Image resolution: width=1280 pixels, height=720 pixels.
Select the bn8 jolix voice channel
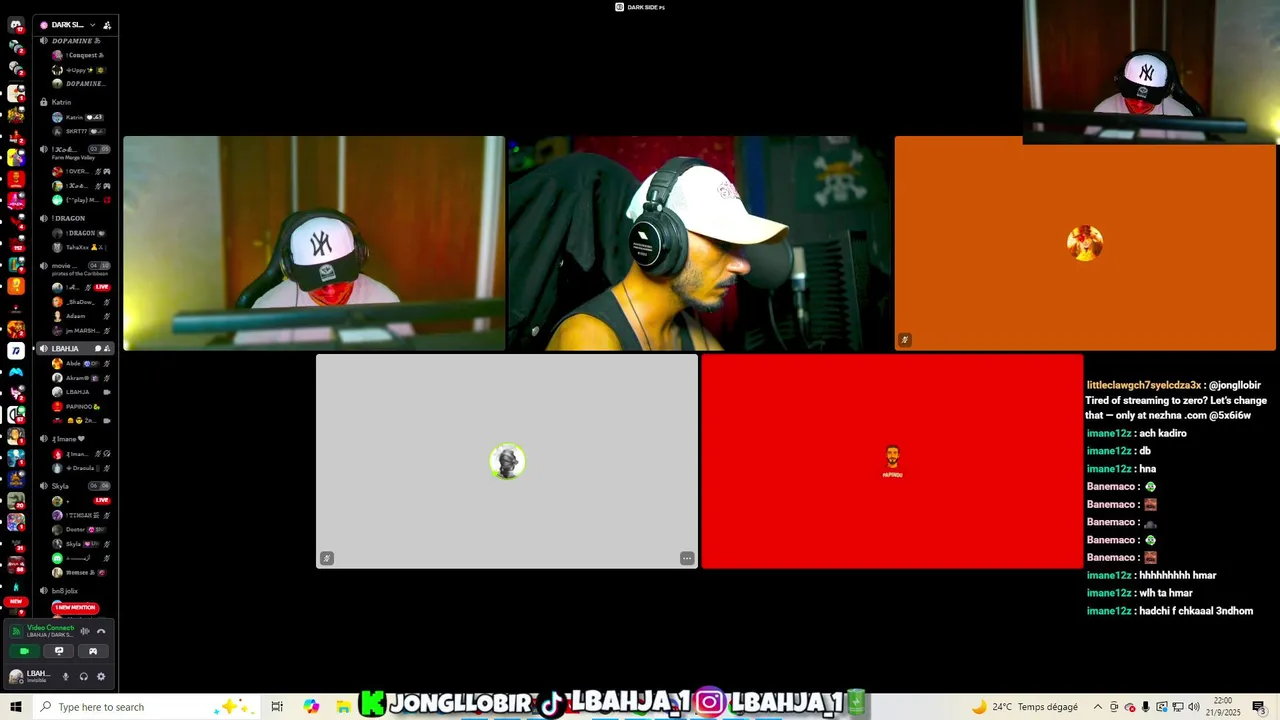click(x=76, y=591)
